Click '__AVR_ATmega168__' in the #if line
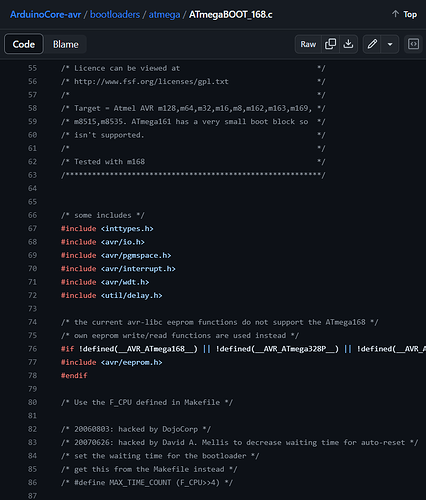Viewport: 426px width, 500px height. 156,349
